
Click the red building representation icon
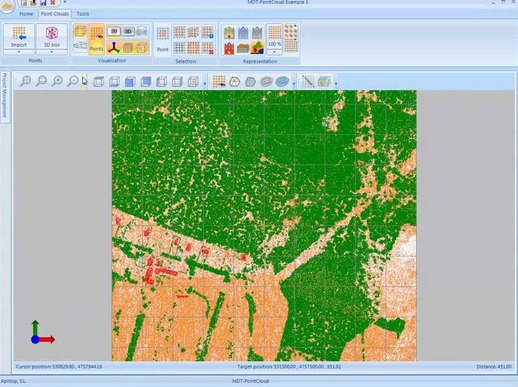(x=229, y=49)
